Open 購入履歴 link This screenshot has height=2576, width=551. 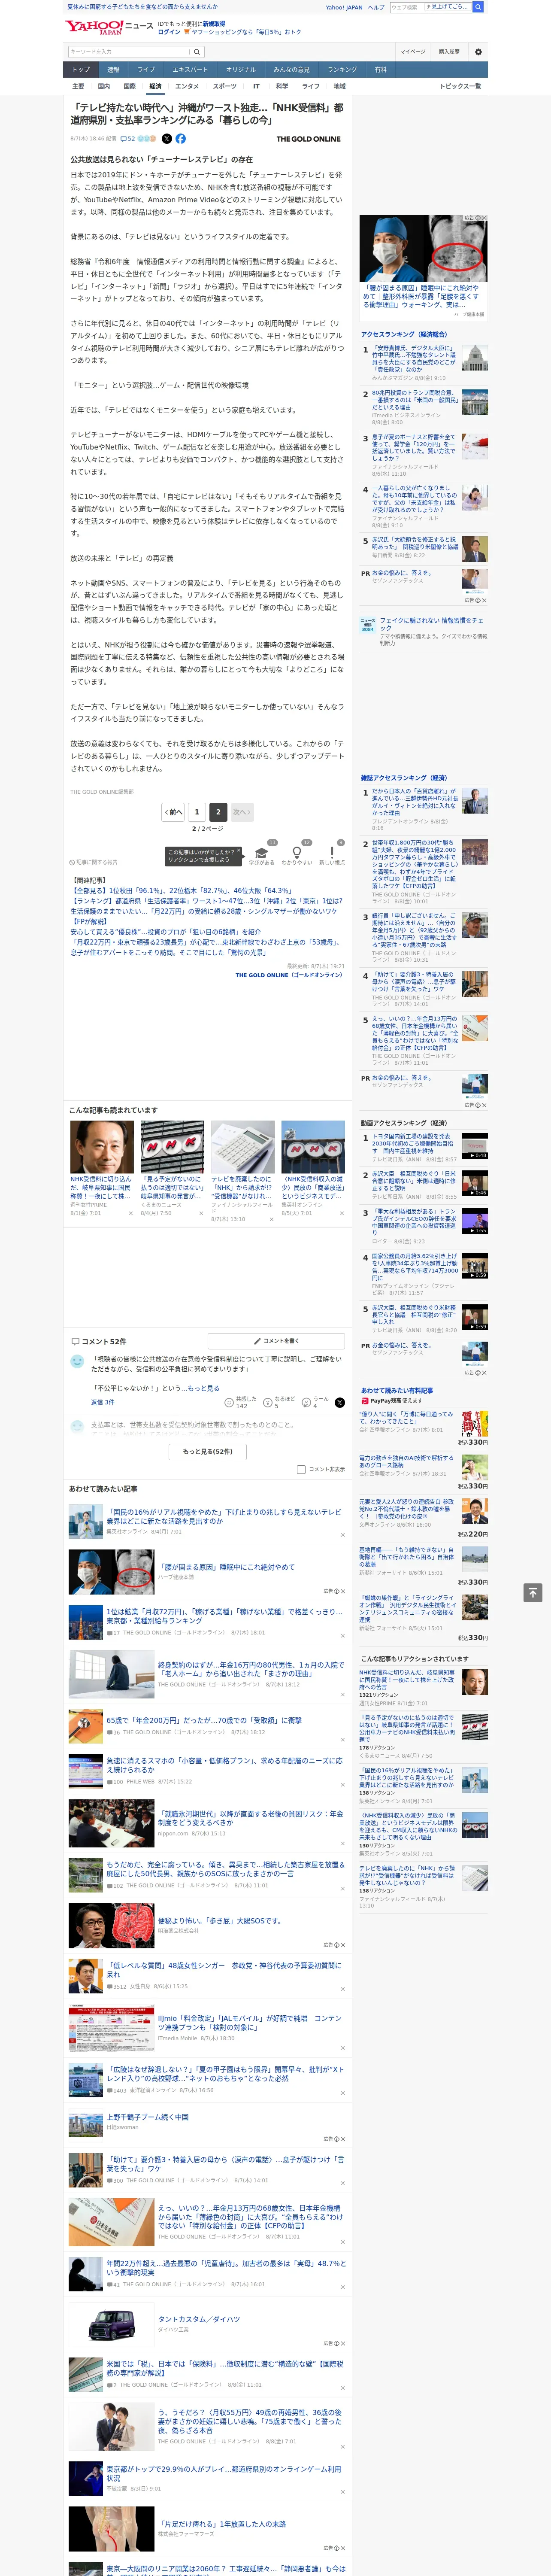449,51
